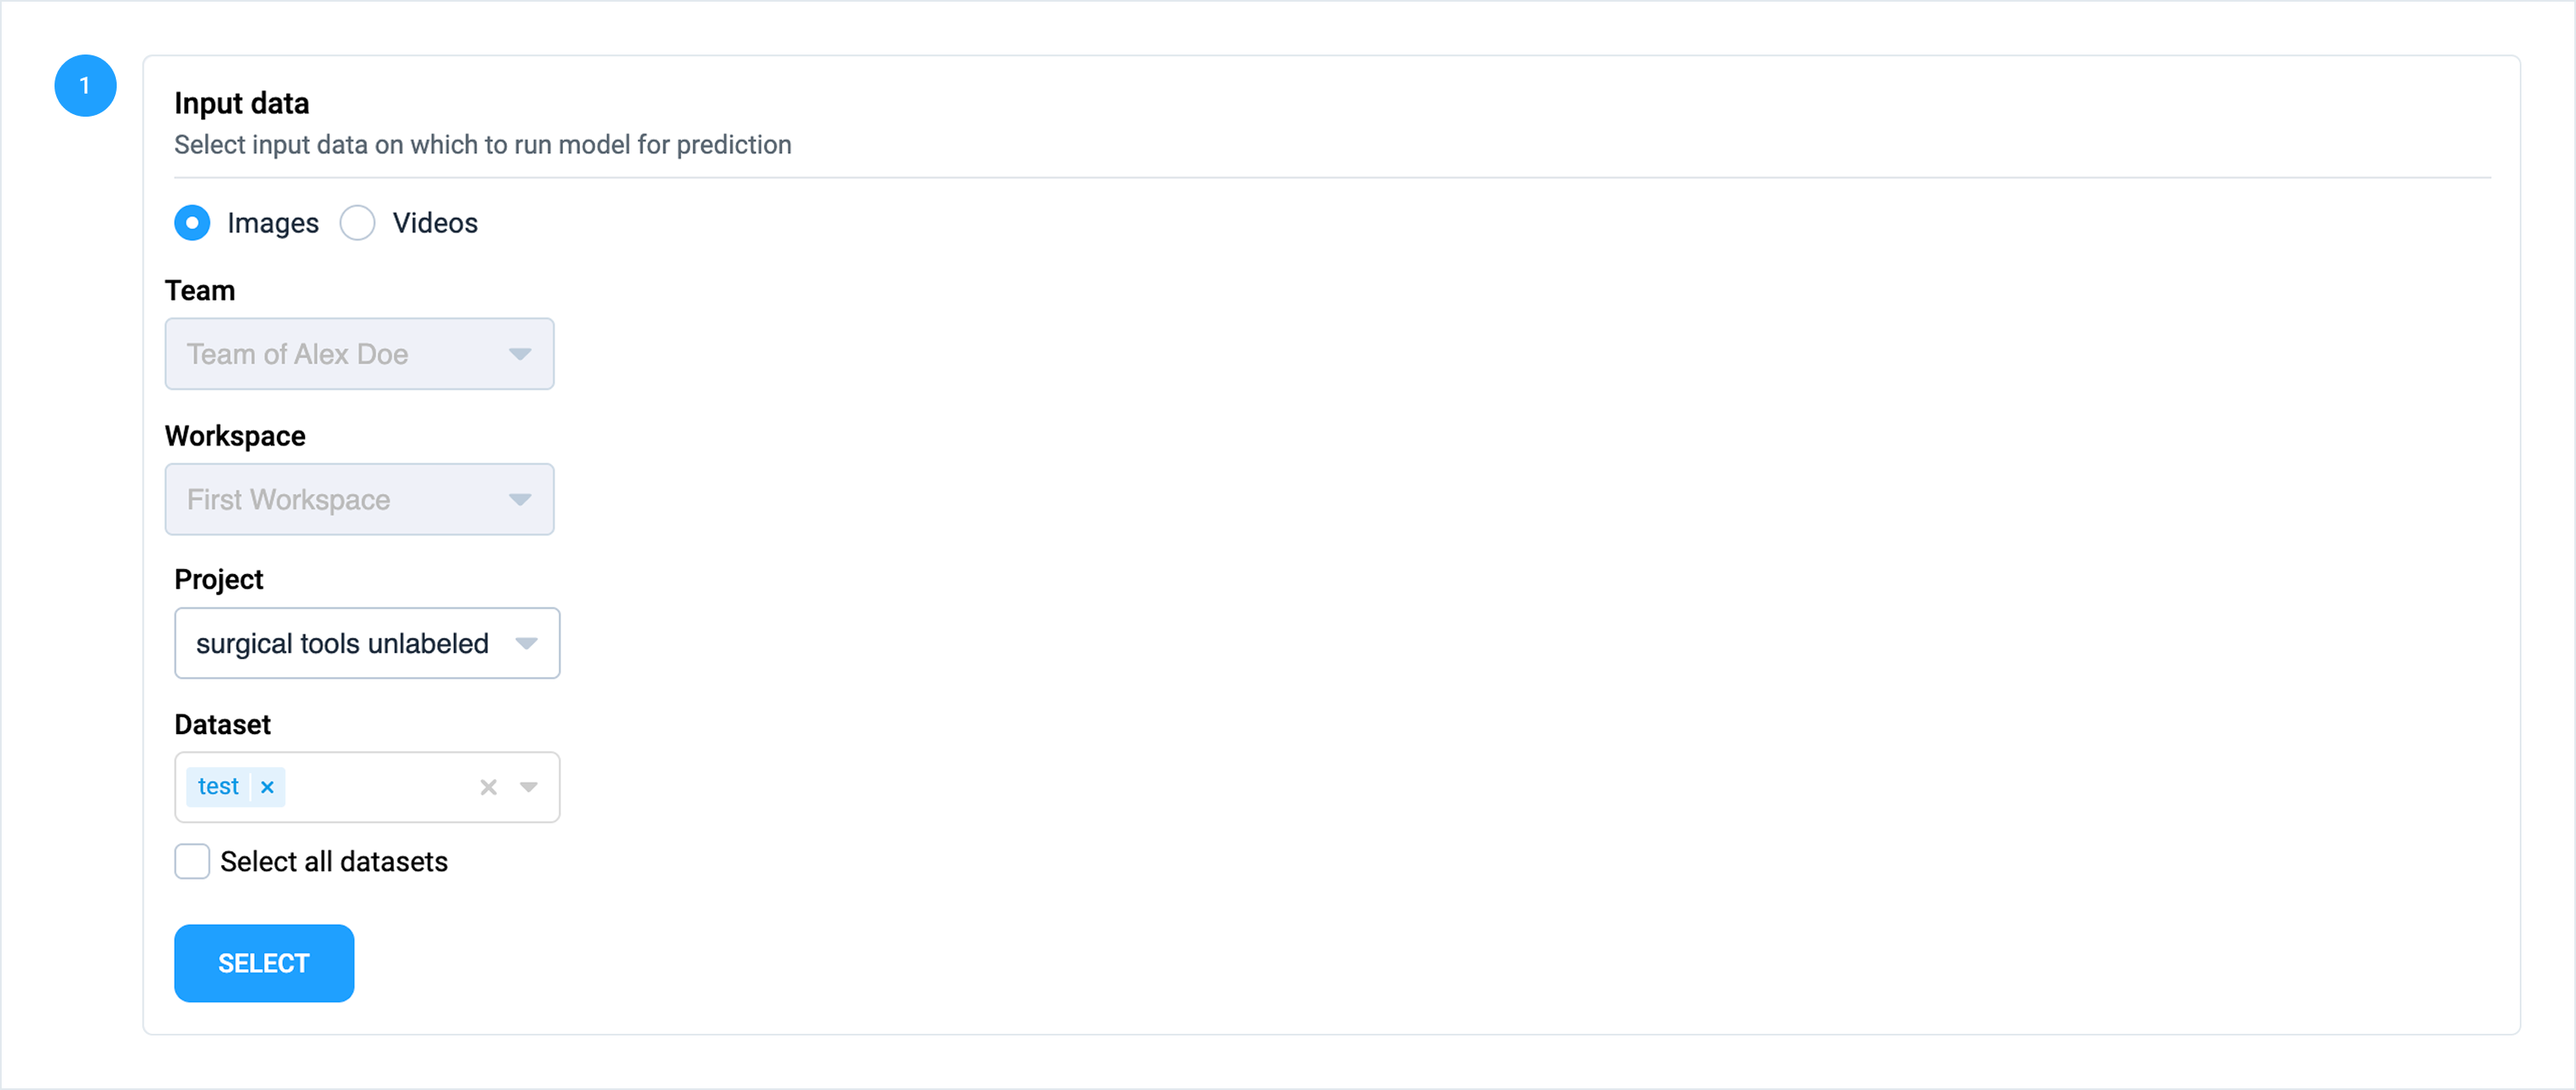Enable Select all datasets checkbox
This screenshot has width=2576, height=1090.
[192, 861]
